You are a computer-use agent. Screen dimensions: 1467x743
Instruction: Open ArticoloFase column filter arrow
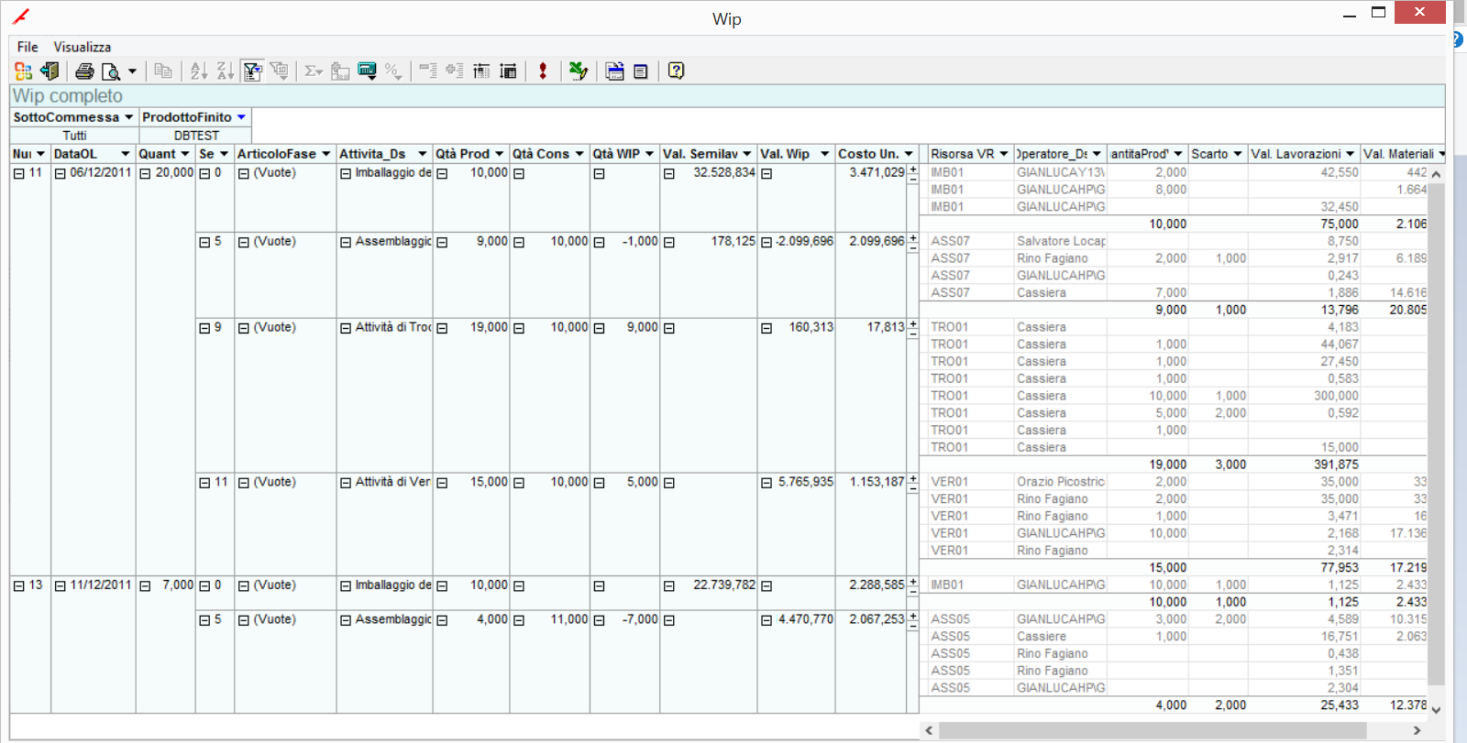pyautogui.click(x=326, y=154)
